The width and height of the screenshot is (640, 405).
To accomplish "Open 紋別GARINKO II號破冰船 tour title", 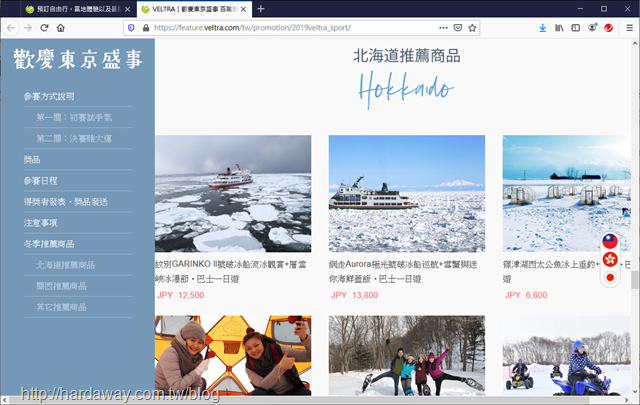I will [231, 271].
